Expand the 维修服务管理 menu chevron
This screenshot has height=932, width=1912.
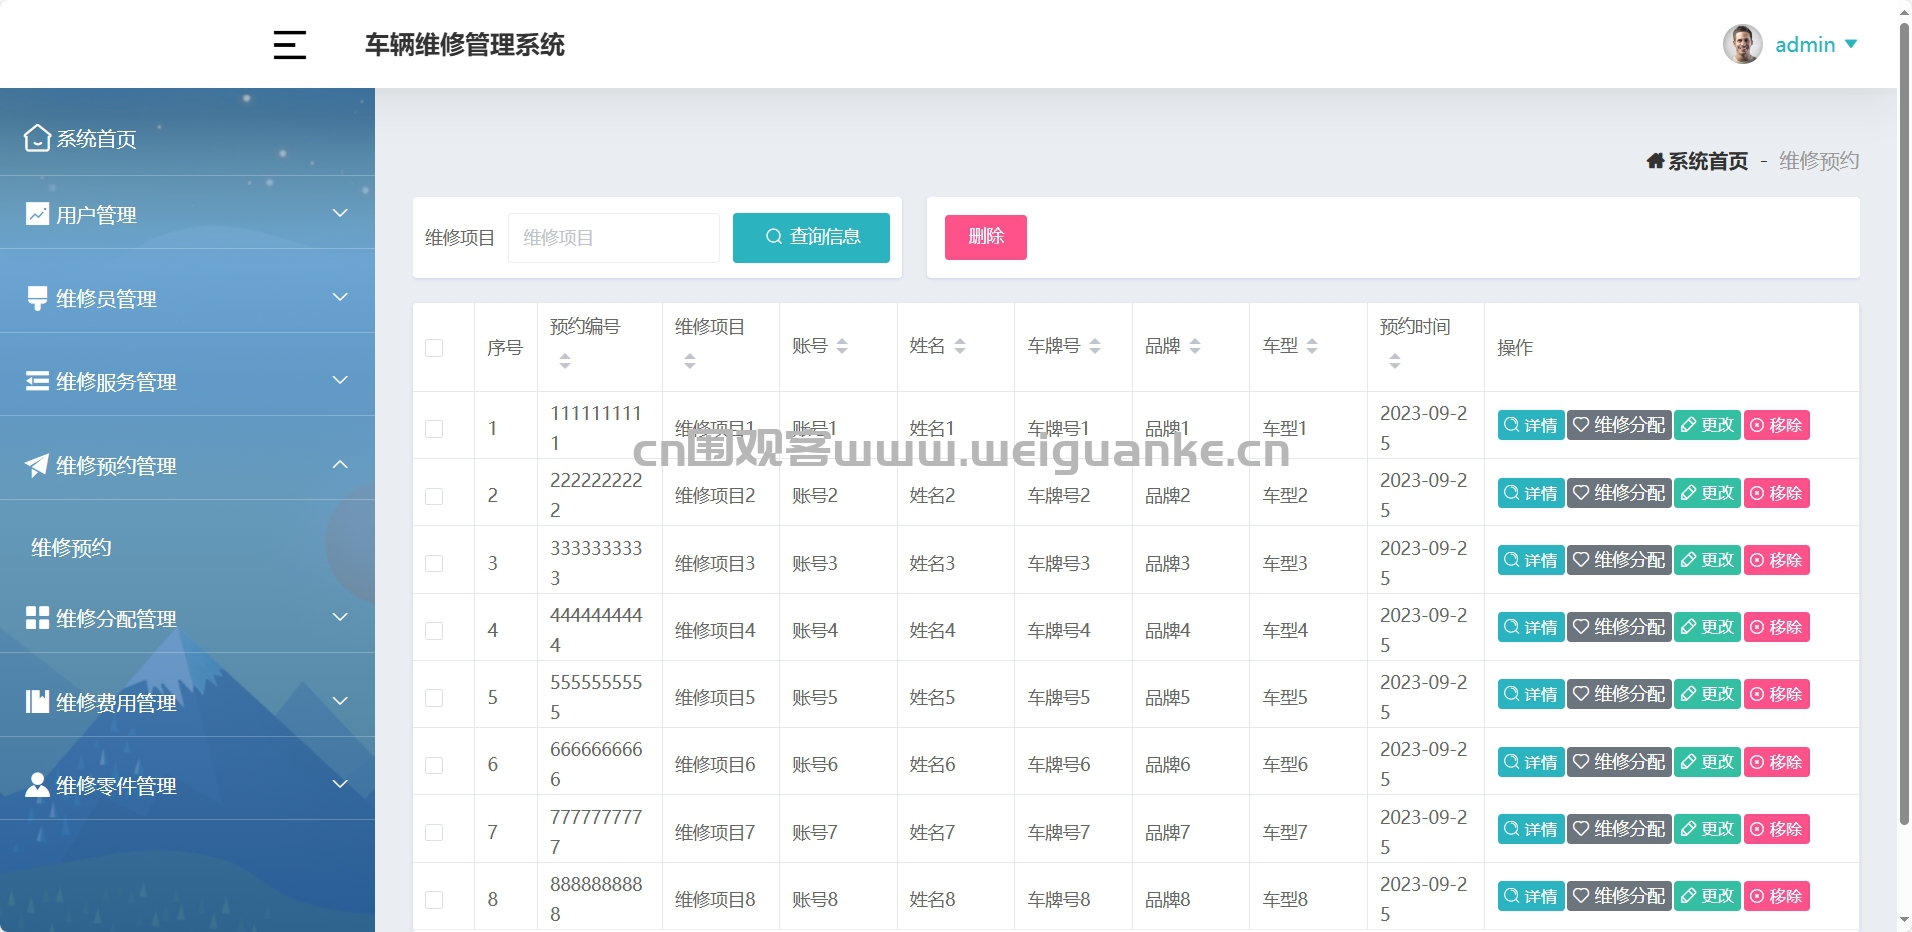[x=340, y=380]
